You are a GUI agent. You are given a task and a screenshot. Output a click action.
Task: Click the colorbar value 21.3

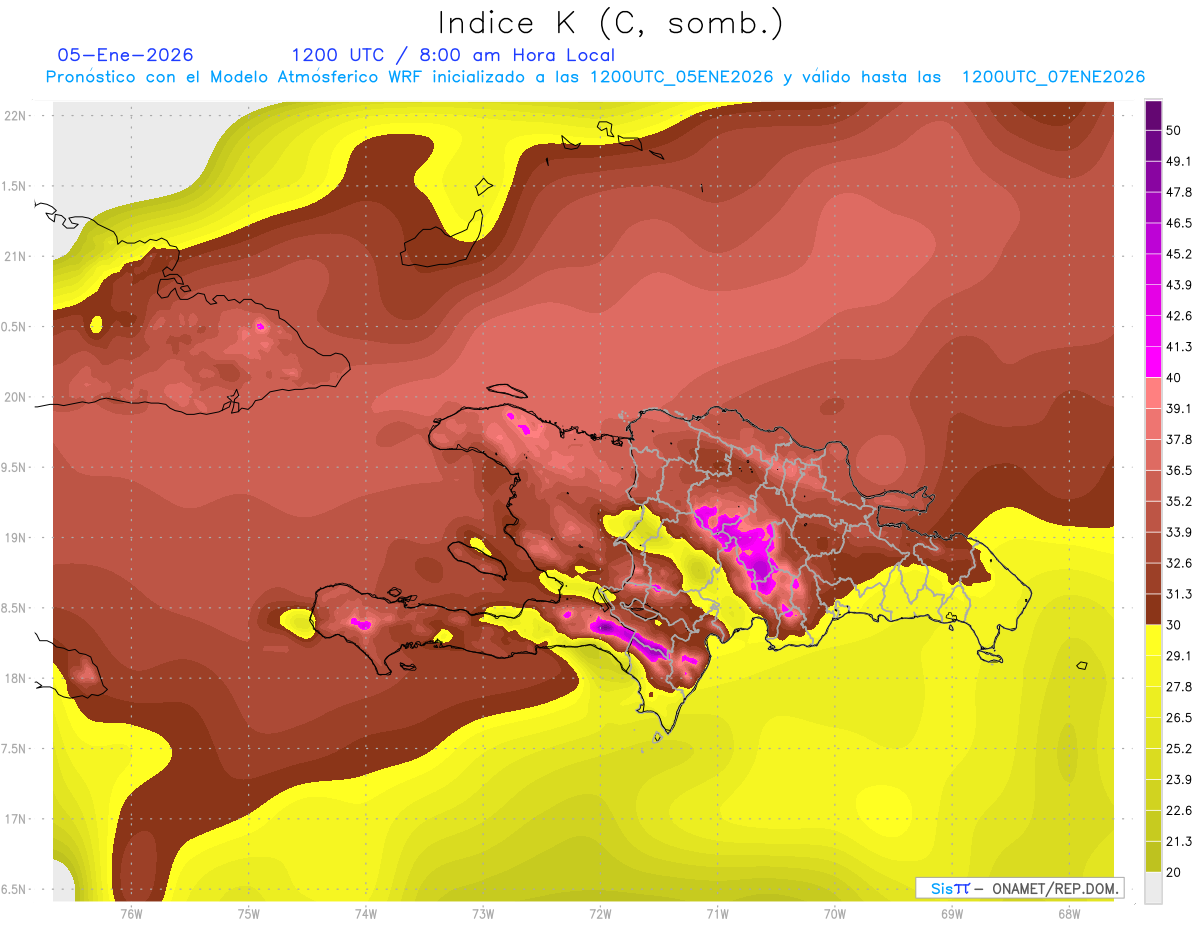click(1179, 841)
